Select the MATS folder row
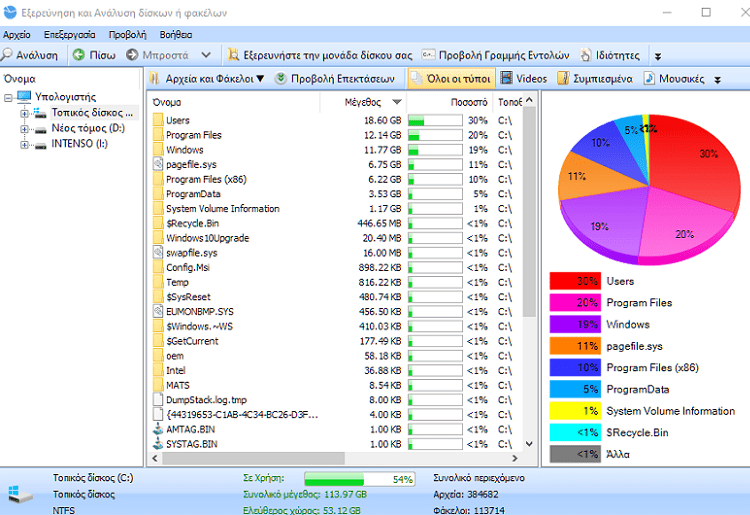The height and width of the screenshot is (515, 750). click(x=333, y=385)
